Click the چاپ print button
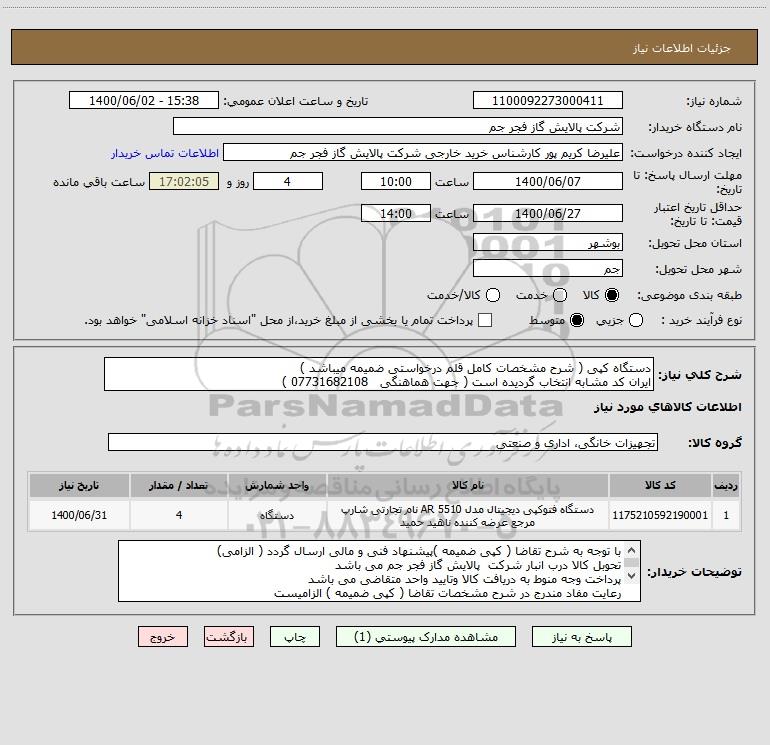The image size is (770, 745). [295, 637]
